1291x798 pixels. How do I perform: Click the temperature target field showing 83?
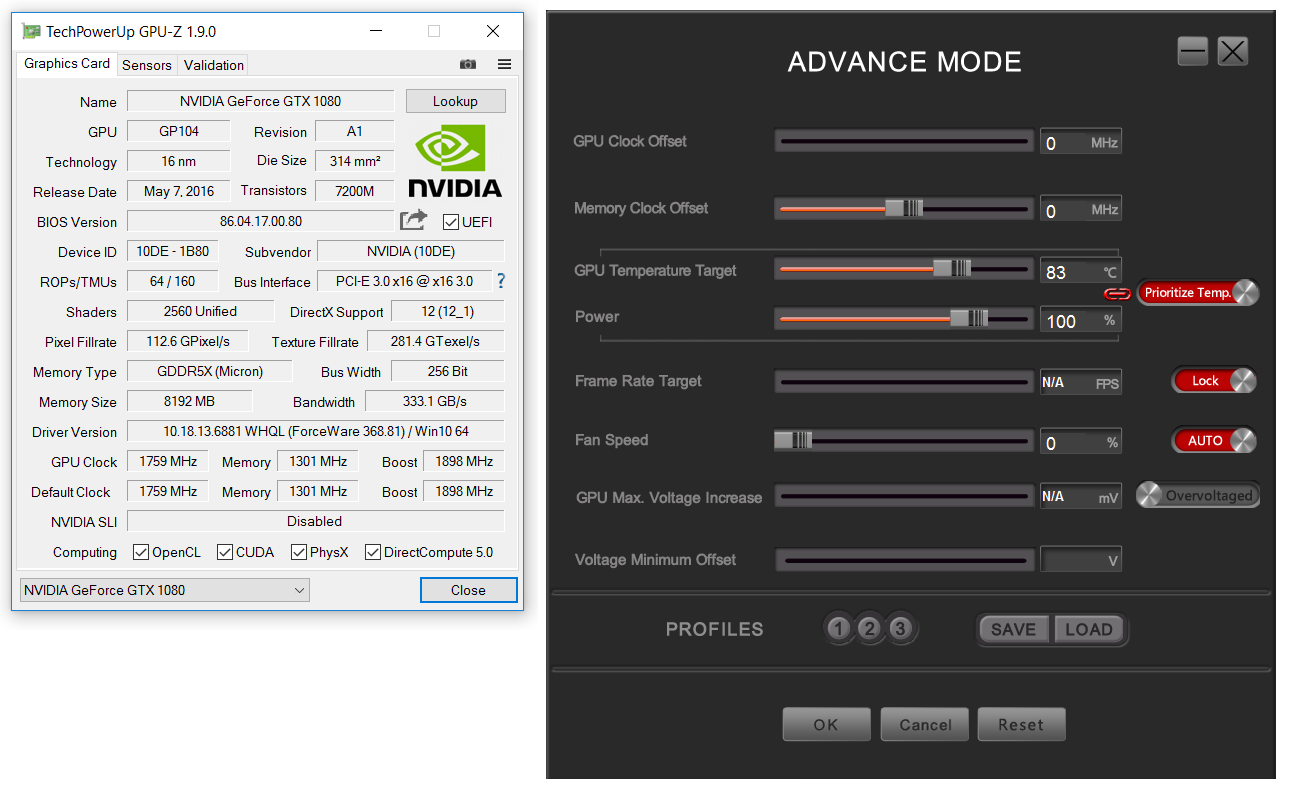click(1081, 271)
